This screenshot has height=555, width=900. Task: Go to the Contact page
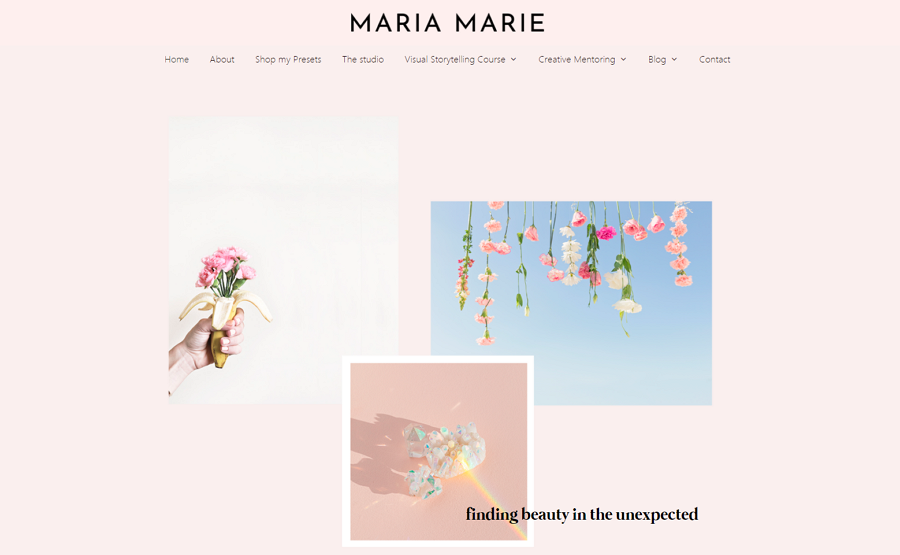[715, 59]
